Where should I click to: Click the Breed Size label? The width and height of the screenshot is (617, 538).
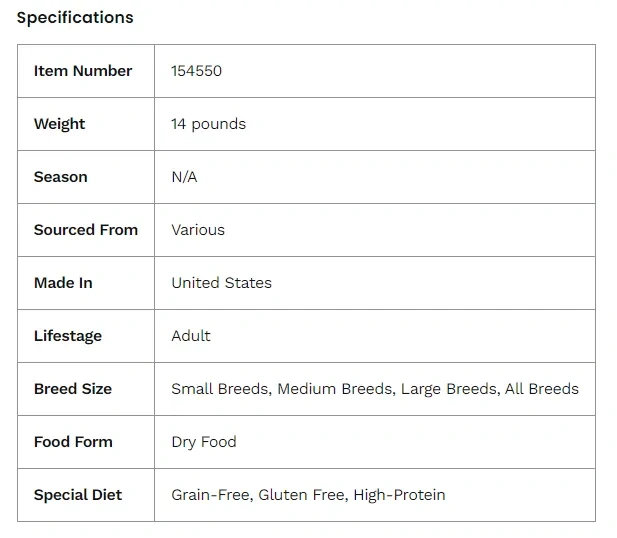click(73, 389)
